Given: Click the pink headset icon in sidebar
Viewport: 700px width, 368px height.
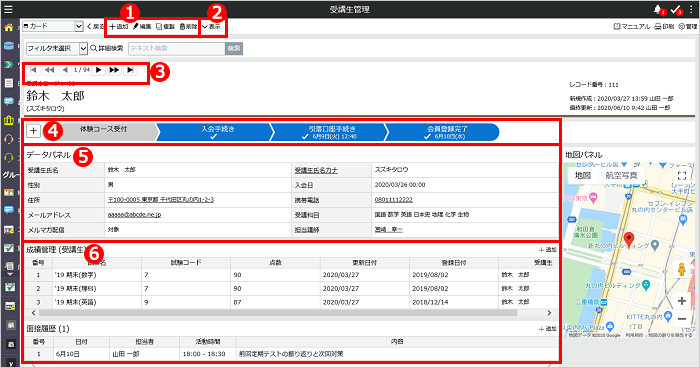Looking at the screenshot, I should pyautogui.click(x=8, y=139).
